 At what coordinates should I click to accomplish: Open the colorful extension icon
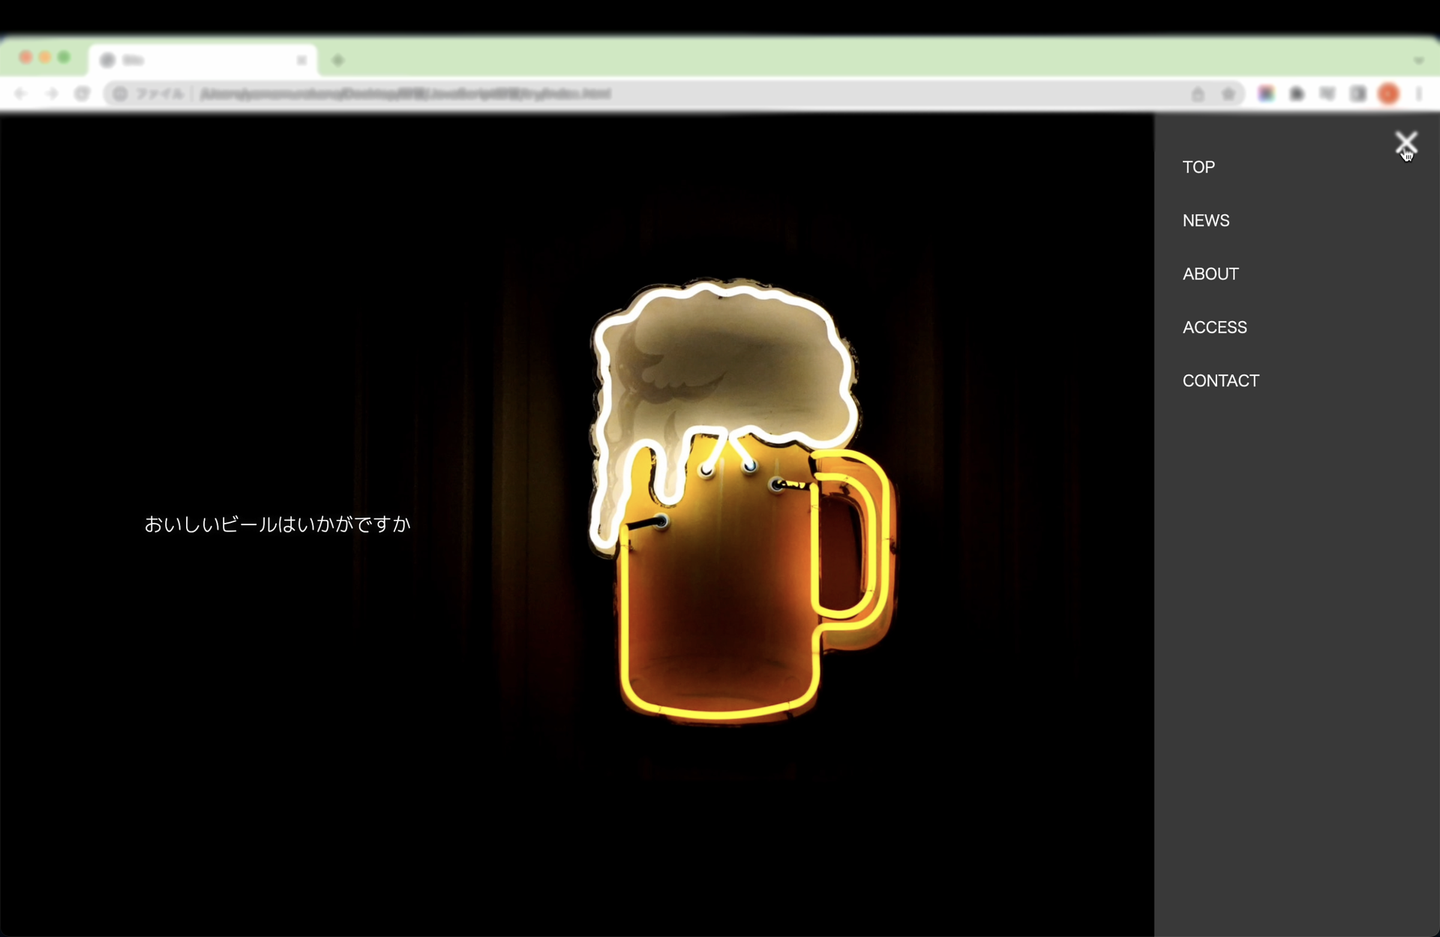1266,94
